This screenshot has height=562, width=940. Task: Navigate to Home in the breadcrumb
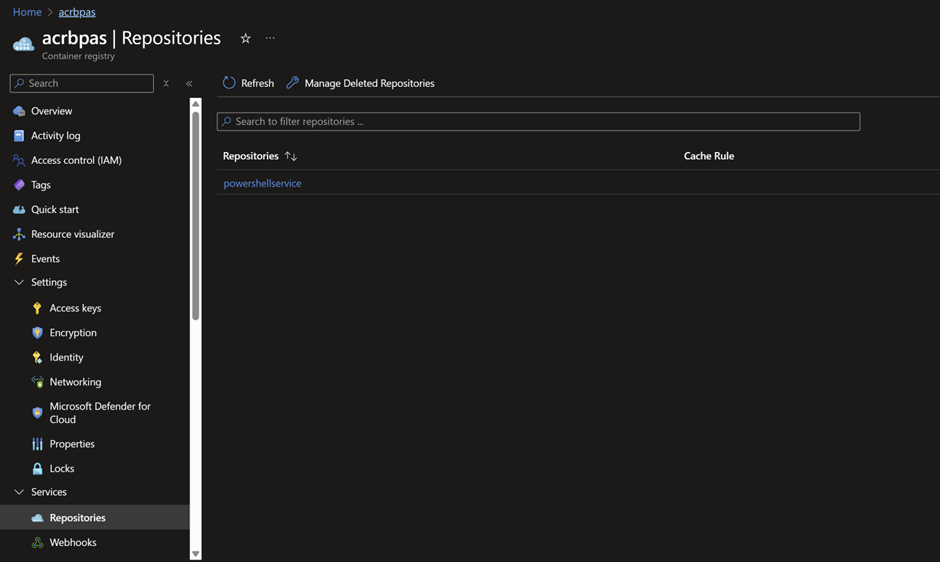pos(27,12)
